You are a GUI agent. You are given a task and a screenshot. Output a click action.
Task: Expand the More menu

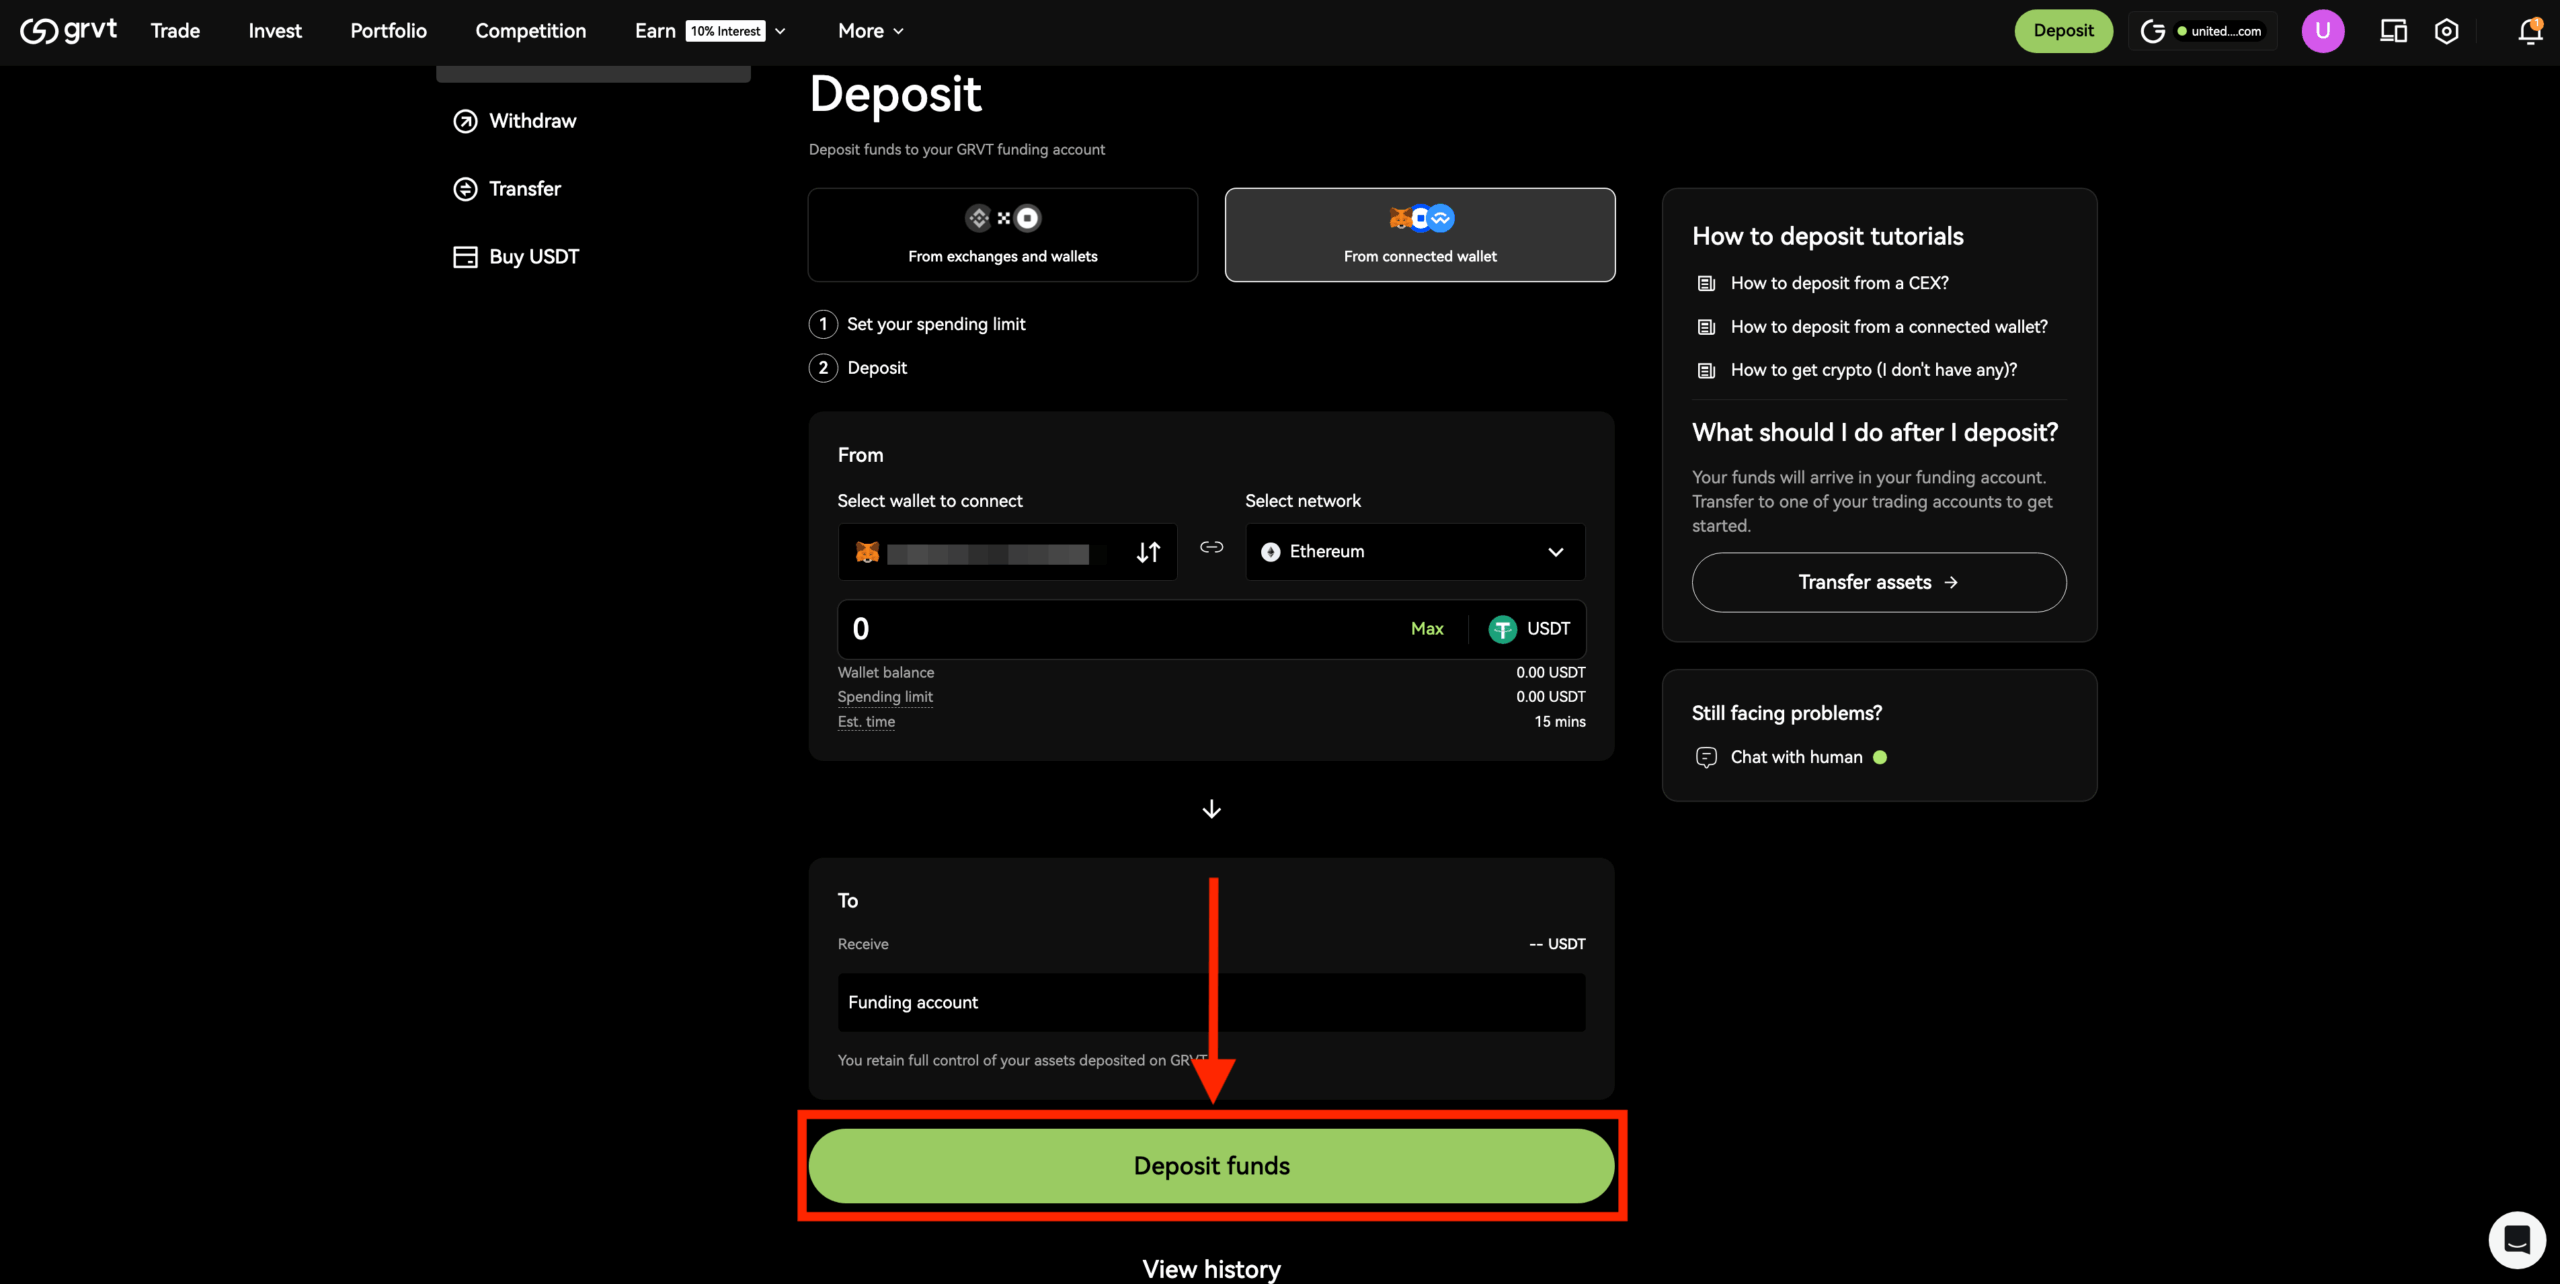coord(870,31)
